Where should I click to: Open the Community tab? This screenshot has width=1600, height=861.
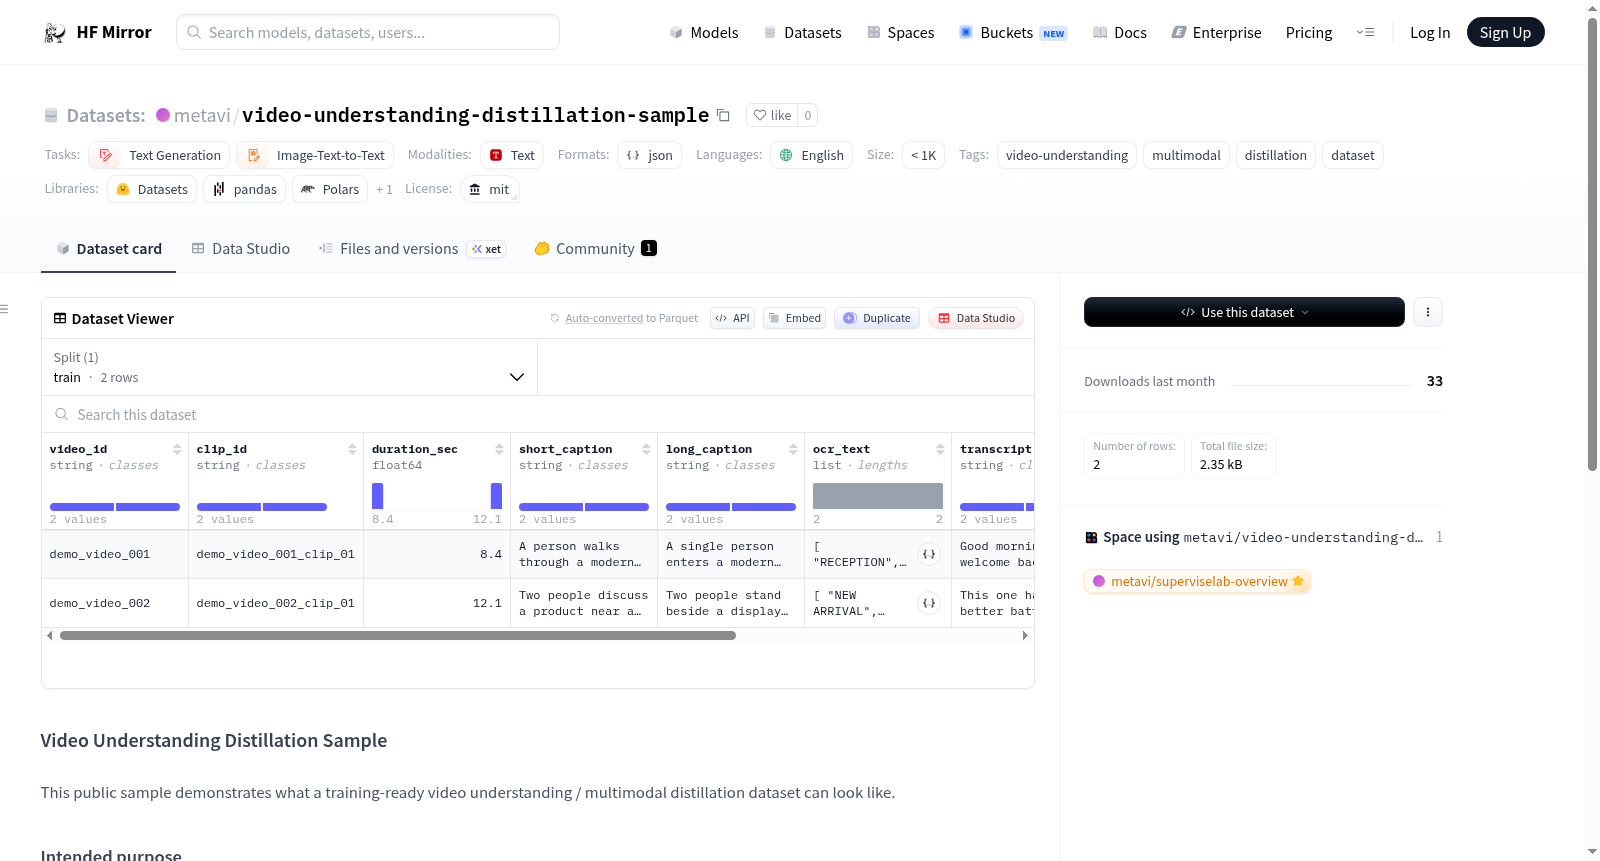[x=595, y=249]
